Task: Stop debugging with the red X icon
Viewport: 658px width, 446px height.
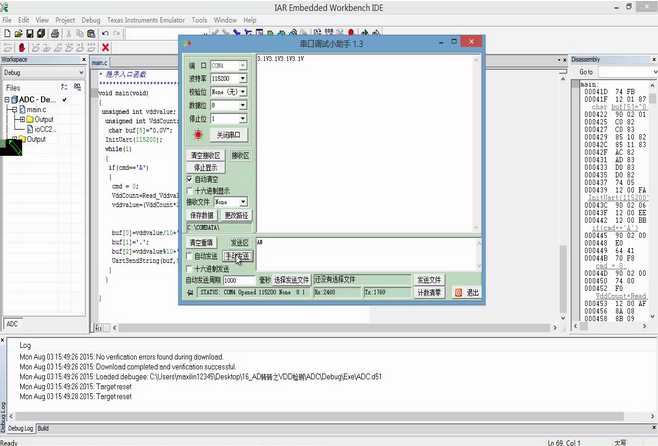Action: [106, 48]
